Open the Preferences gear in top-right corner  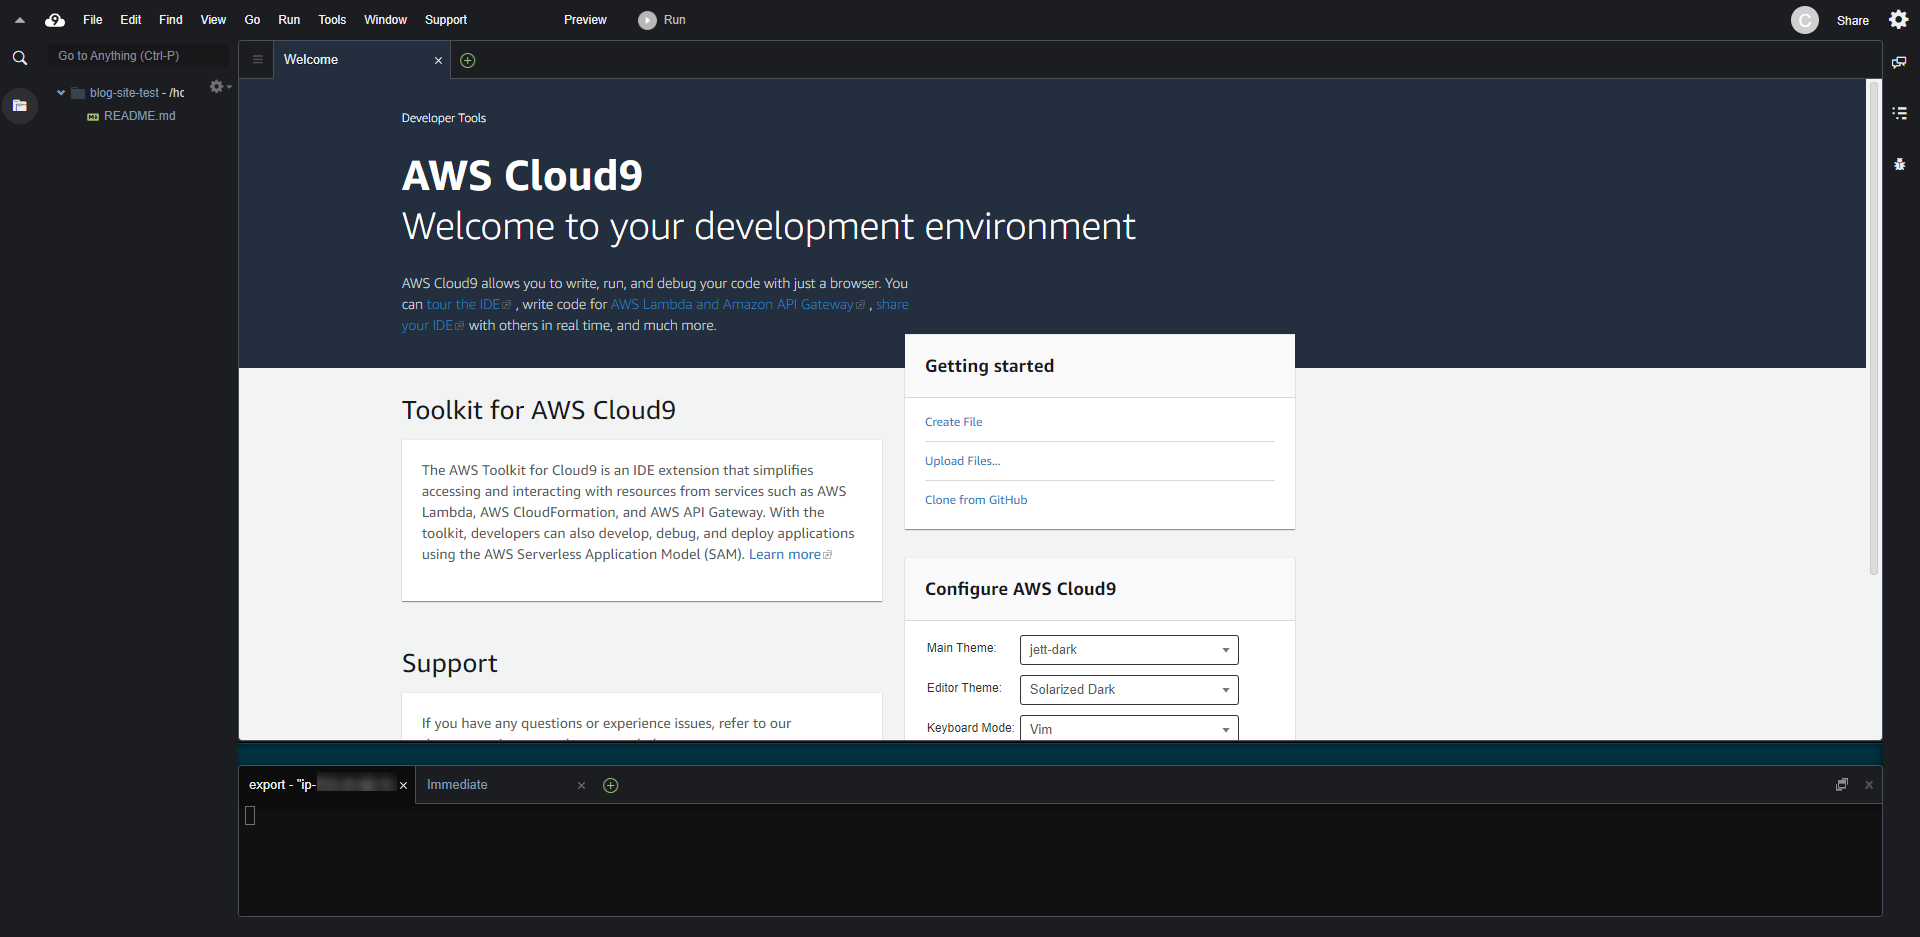pos(1898,20)
